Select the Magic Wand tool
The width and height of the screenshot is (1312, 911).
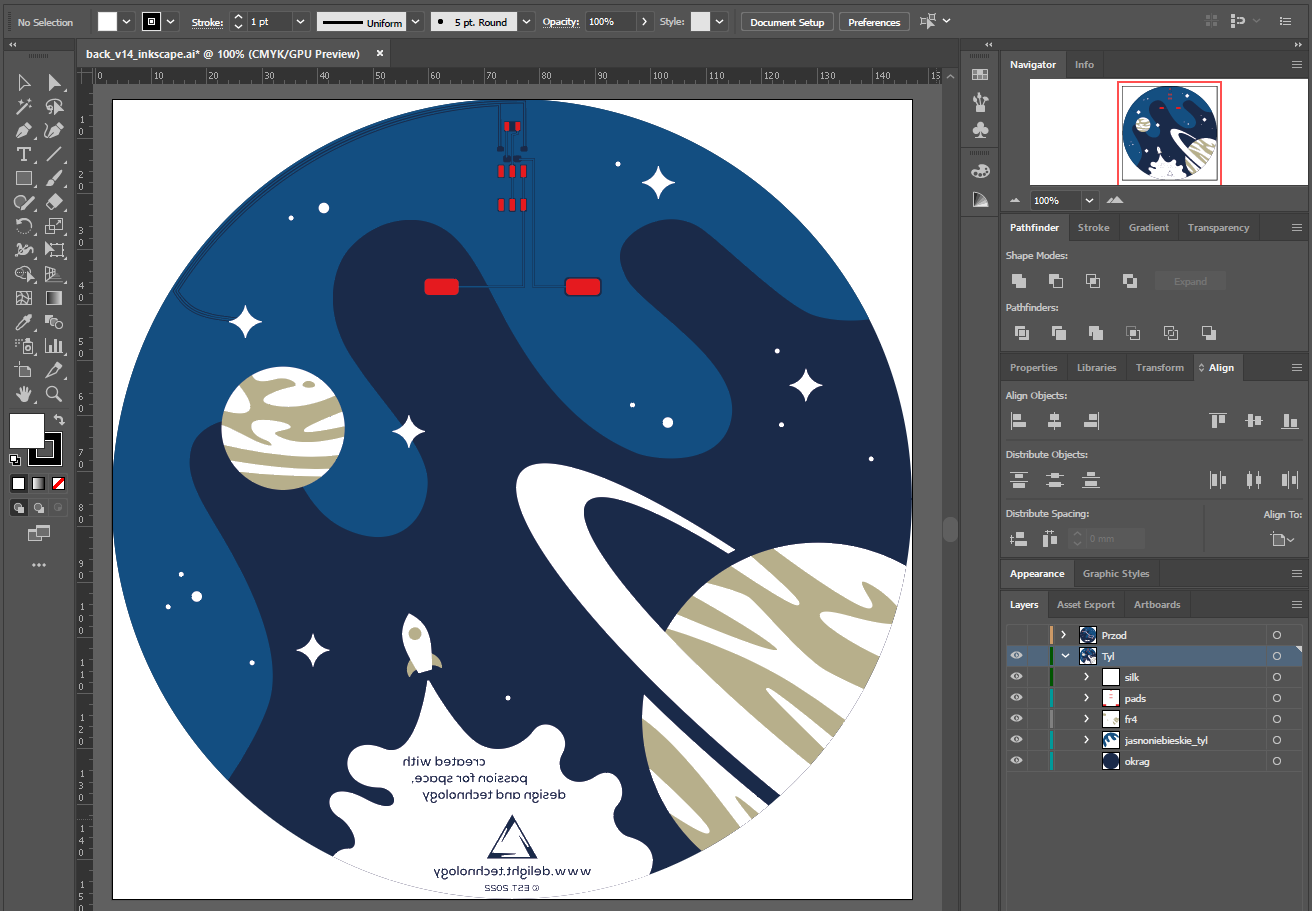coord(24,106)
